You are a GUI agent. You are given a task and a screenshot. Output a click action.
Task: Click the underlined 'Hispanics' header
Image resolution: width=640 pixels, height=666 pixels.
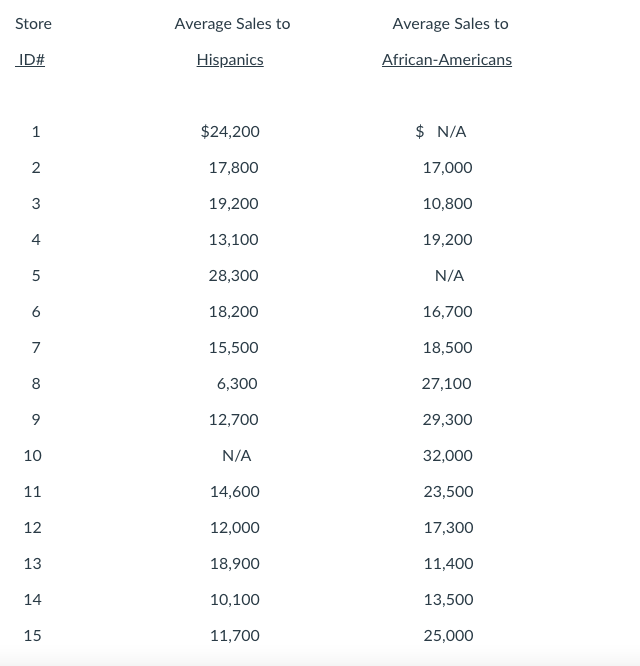[230, 60]
